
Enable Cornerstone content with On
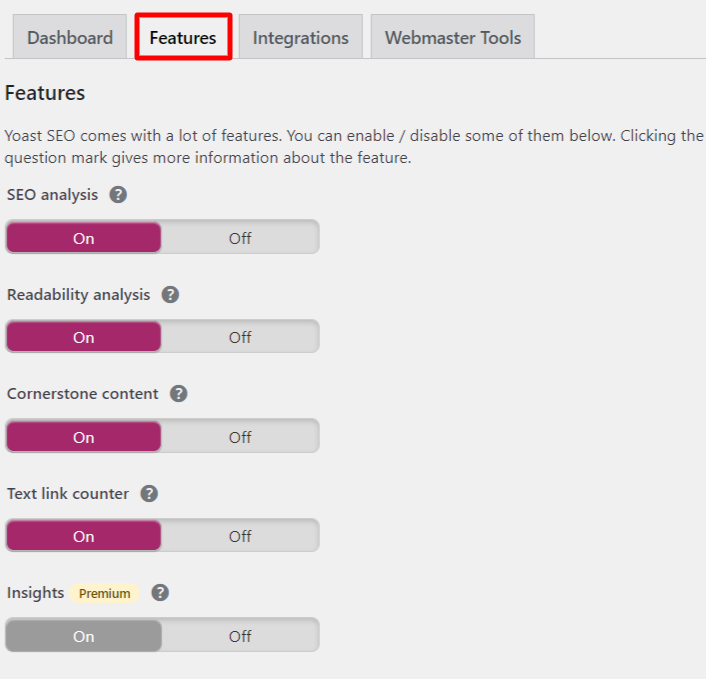point(84,437)
